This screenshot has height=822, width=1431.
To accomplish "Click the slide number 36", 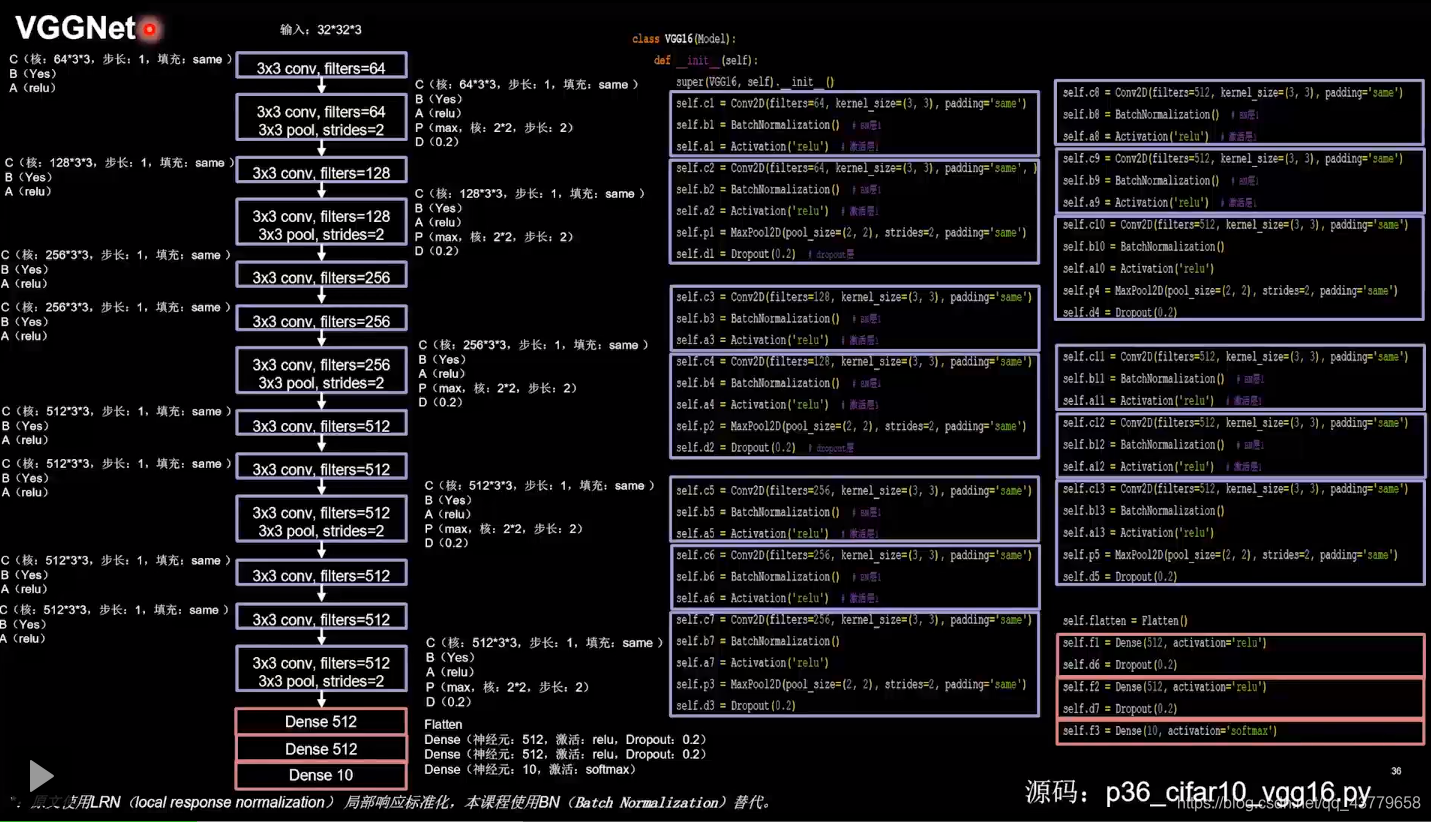I will pos(1397,771).
